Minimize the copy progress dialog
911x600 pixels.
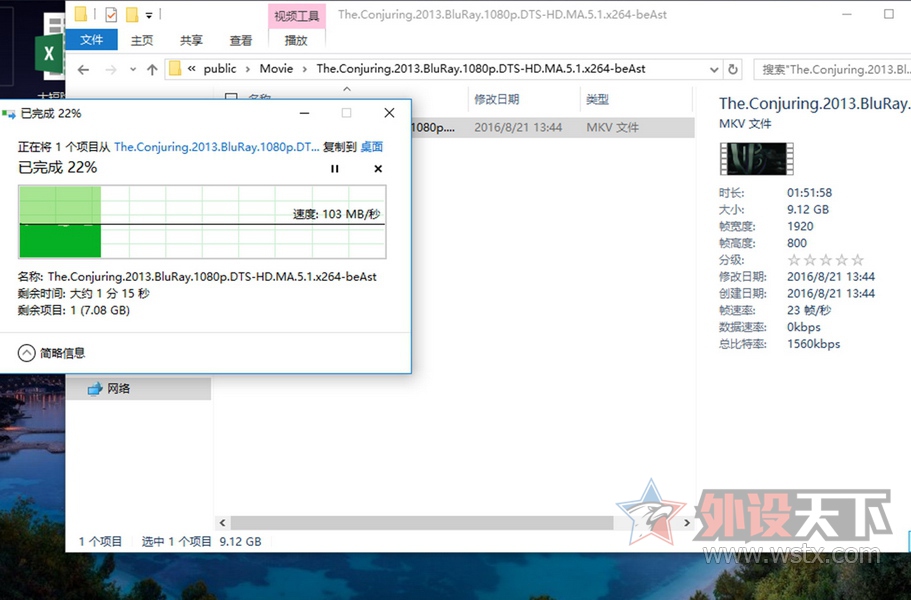304,113
